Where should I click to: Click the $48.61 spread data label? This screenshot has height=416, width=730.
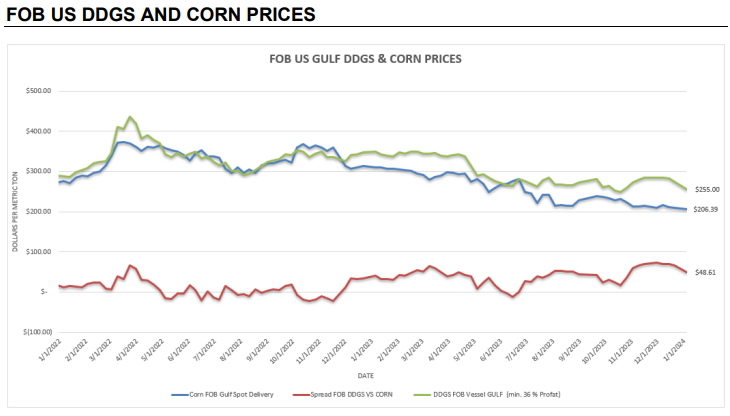(x=705, y=272)
